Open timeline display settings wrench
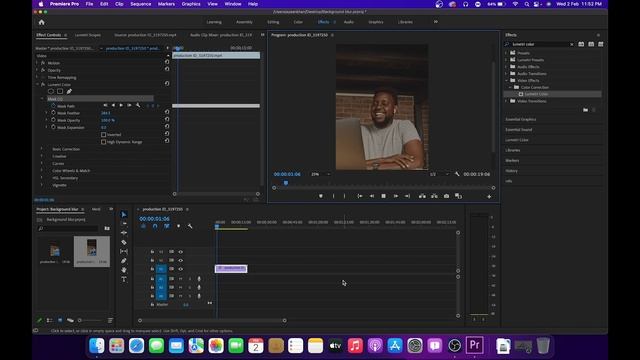This screenshot has height=360, width=640. [190, 226]
